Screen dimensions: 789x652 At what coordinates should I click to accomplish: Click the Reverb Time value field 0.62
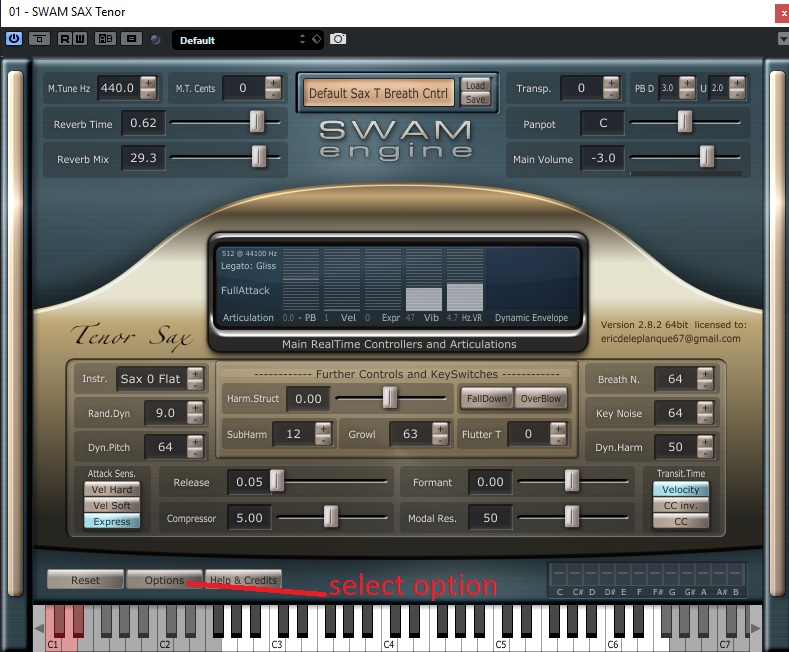pos(143,123)
